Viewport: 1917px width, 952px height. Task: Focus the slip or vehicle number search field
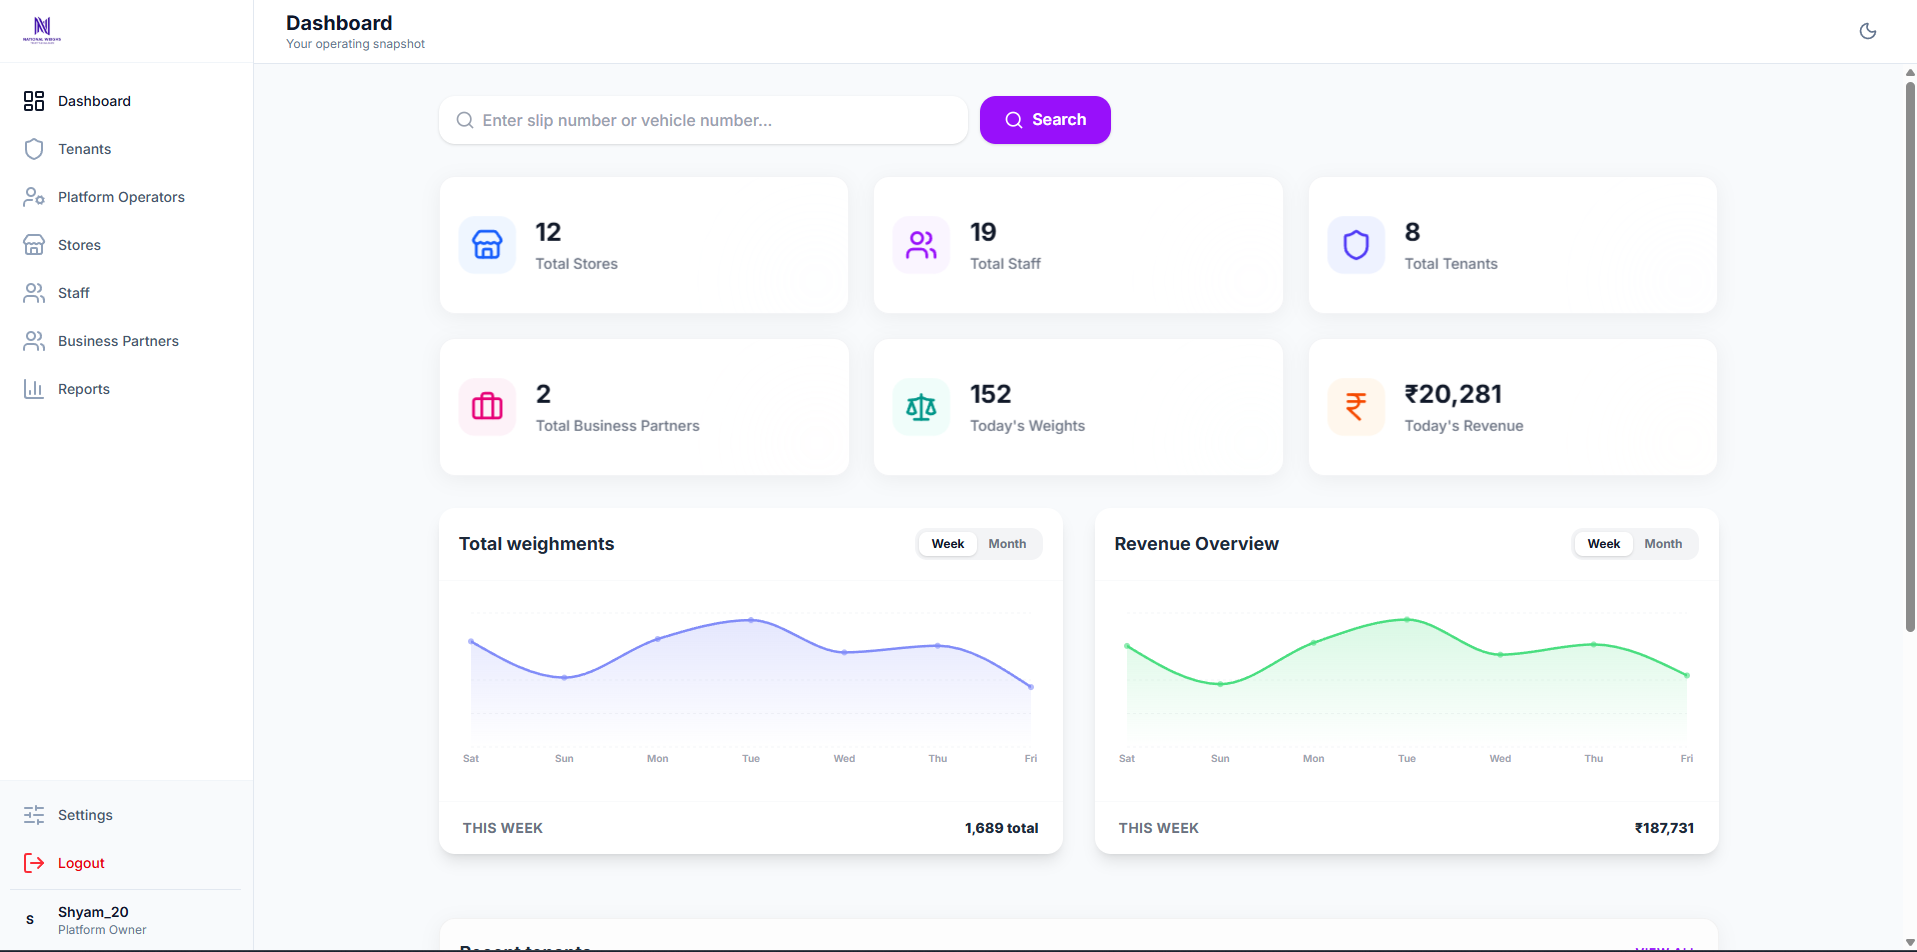703,120
